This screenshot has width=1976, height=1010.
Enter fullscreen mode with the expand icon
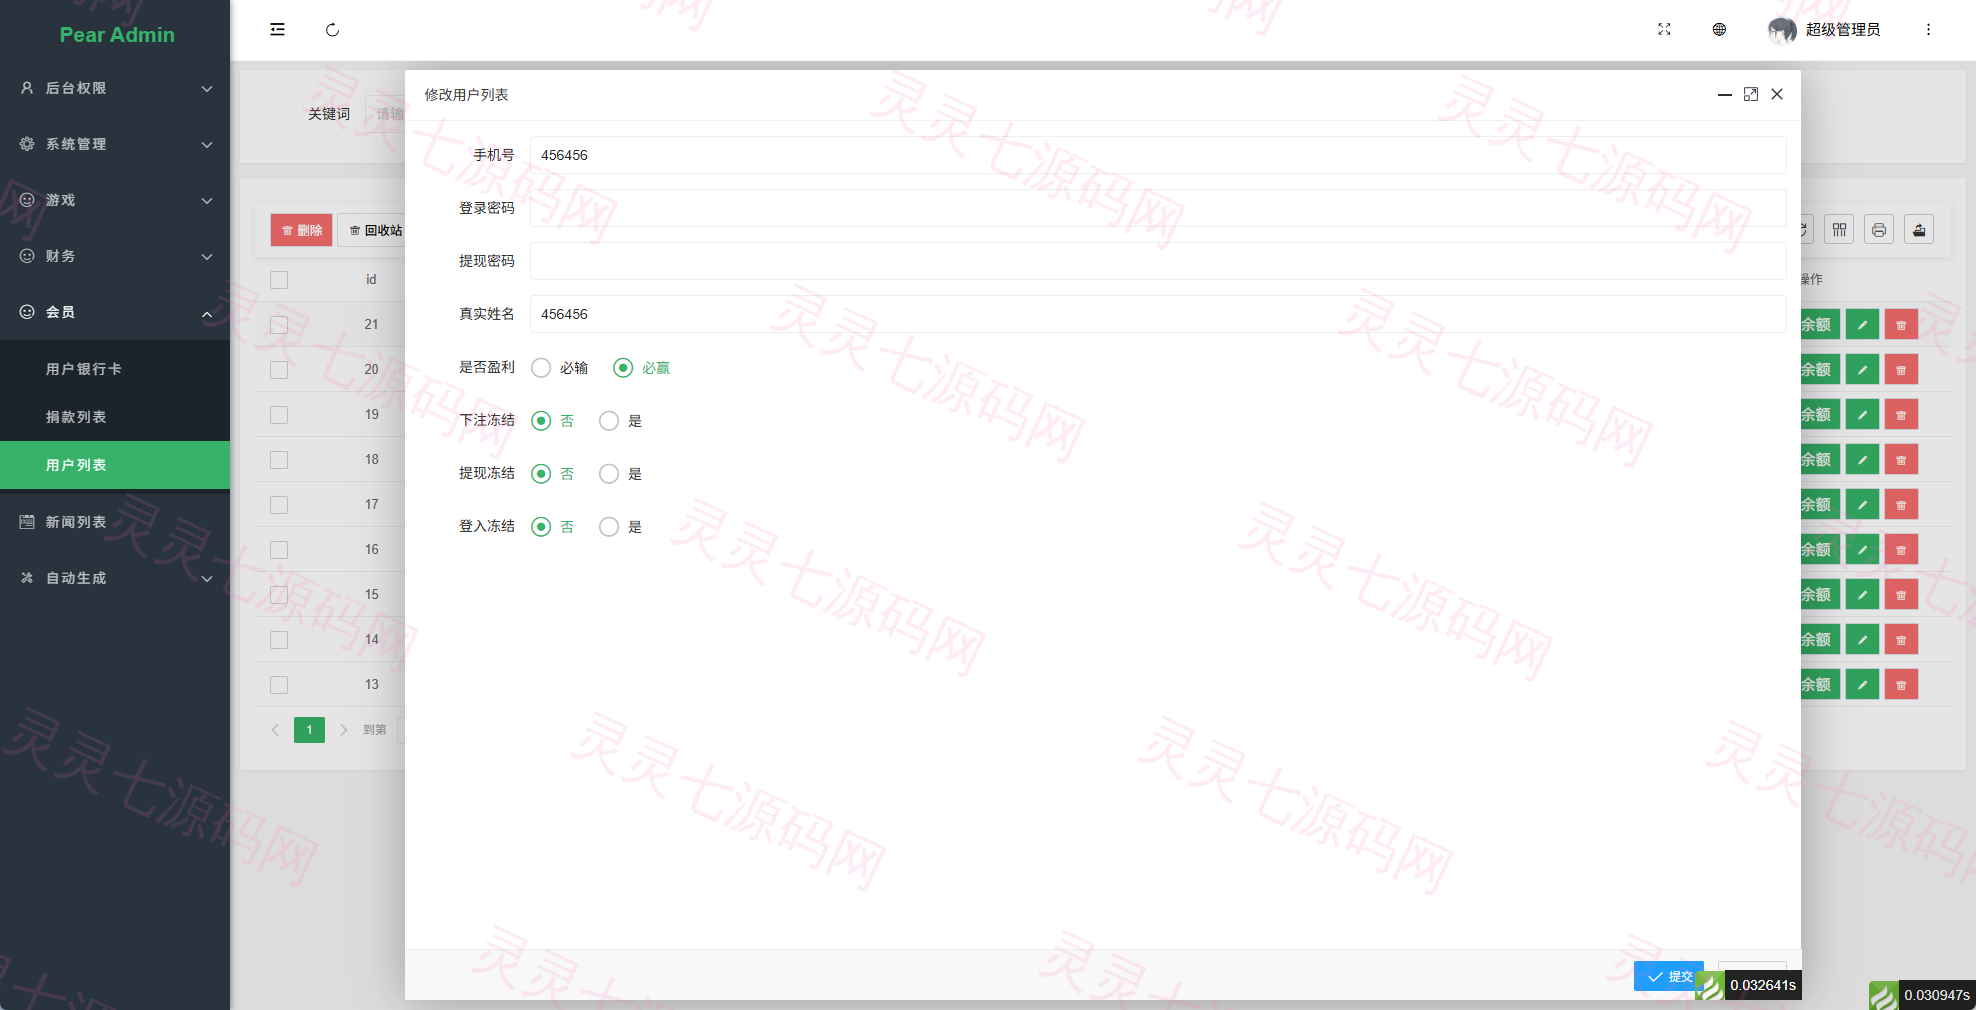[1664, 30]
